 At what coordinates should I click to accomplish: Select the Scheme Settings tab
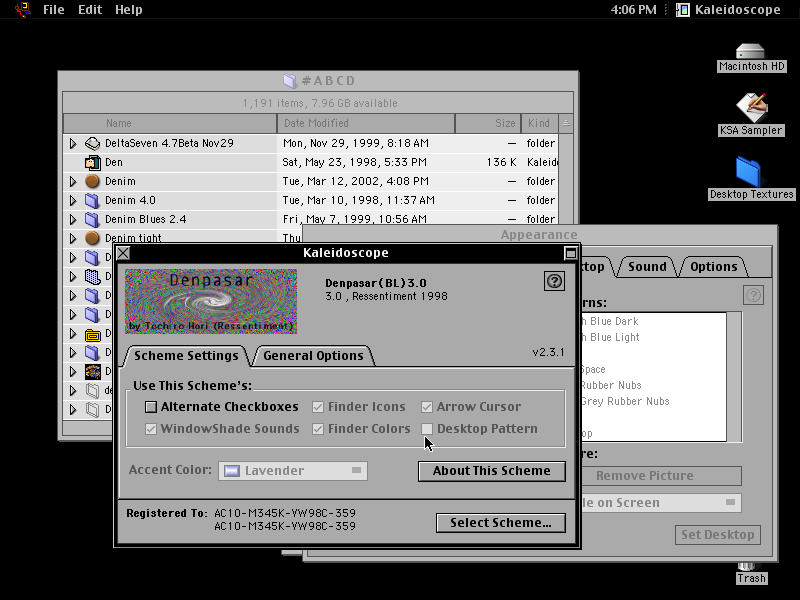(x=186, y=356)
